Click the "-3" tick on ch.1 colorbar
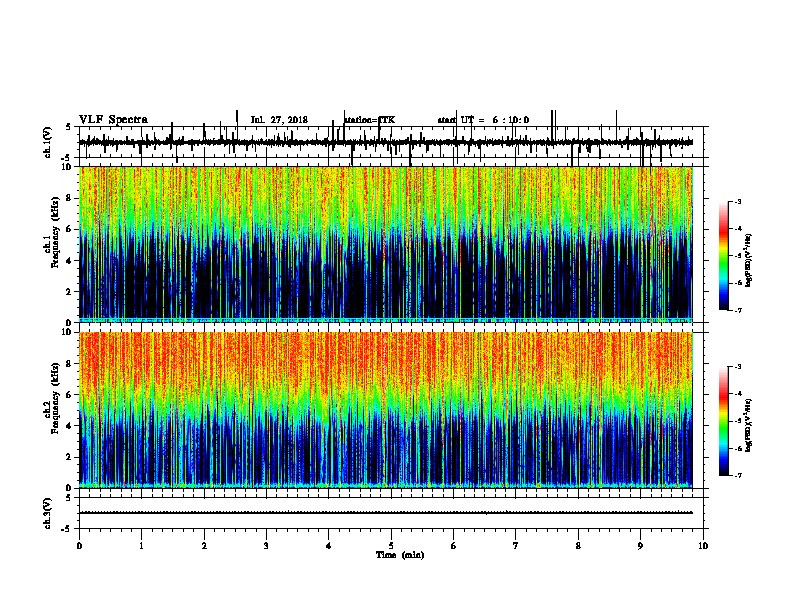 [738, 201]
